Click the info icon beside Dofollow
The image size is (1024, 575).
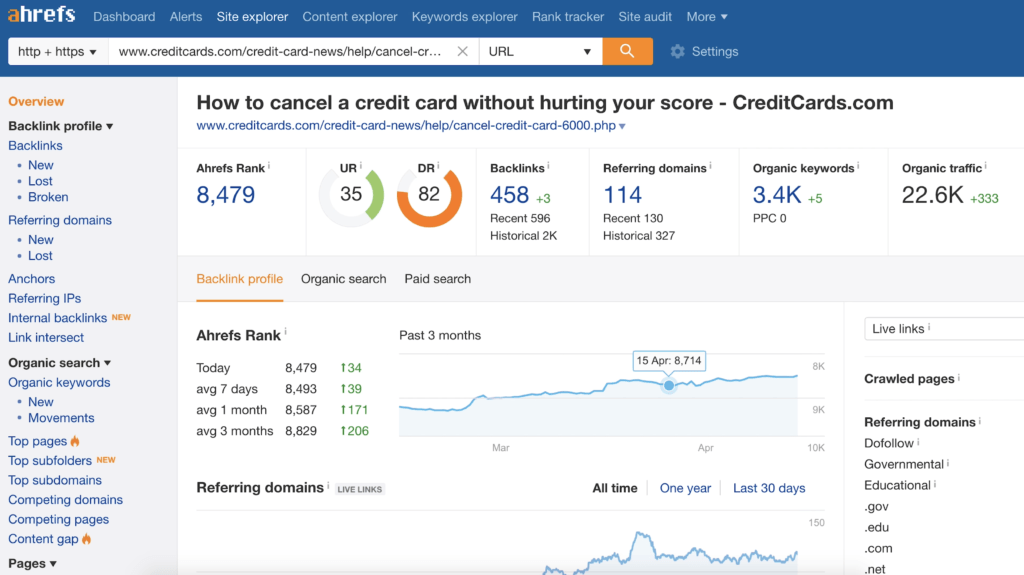click(x=918, y=442)
